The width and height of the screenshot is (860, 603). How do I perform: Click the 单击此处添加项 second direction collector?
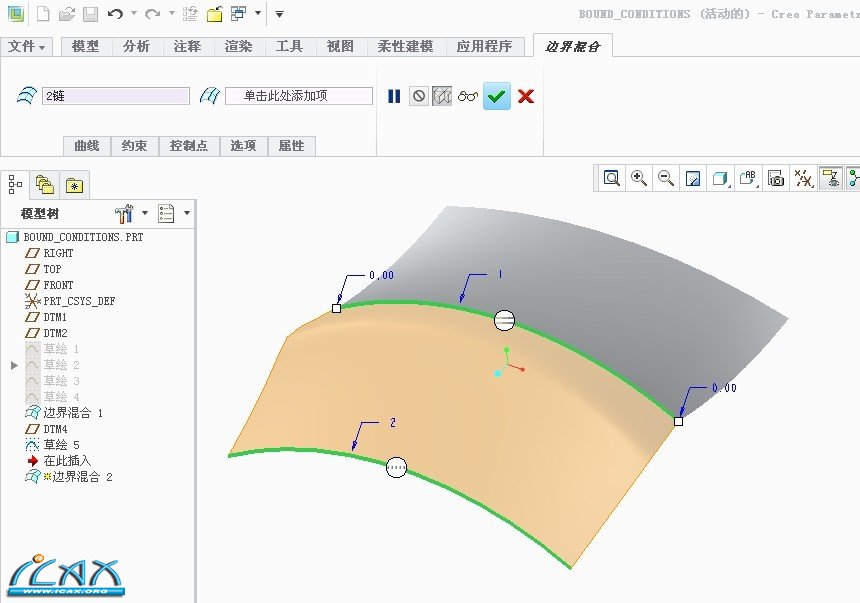(298, 96)
